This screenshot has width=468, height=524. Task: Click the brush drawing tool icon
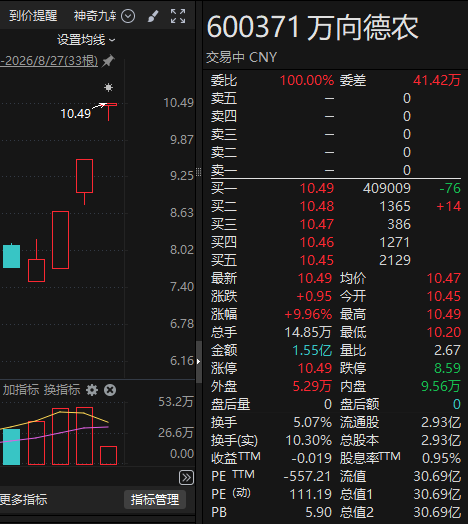coord(153,16)
